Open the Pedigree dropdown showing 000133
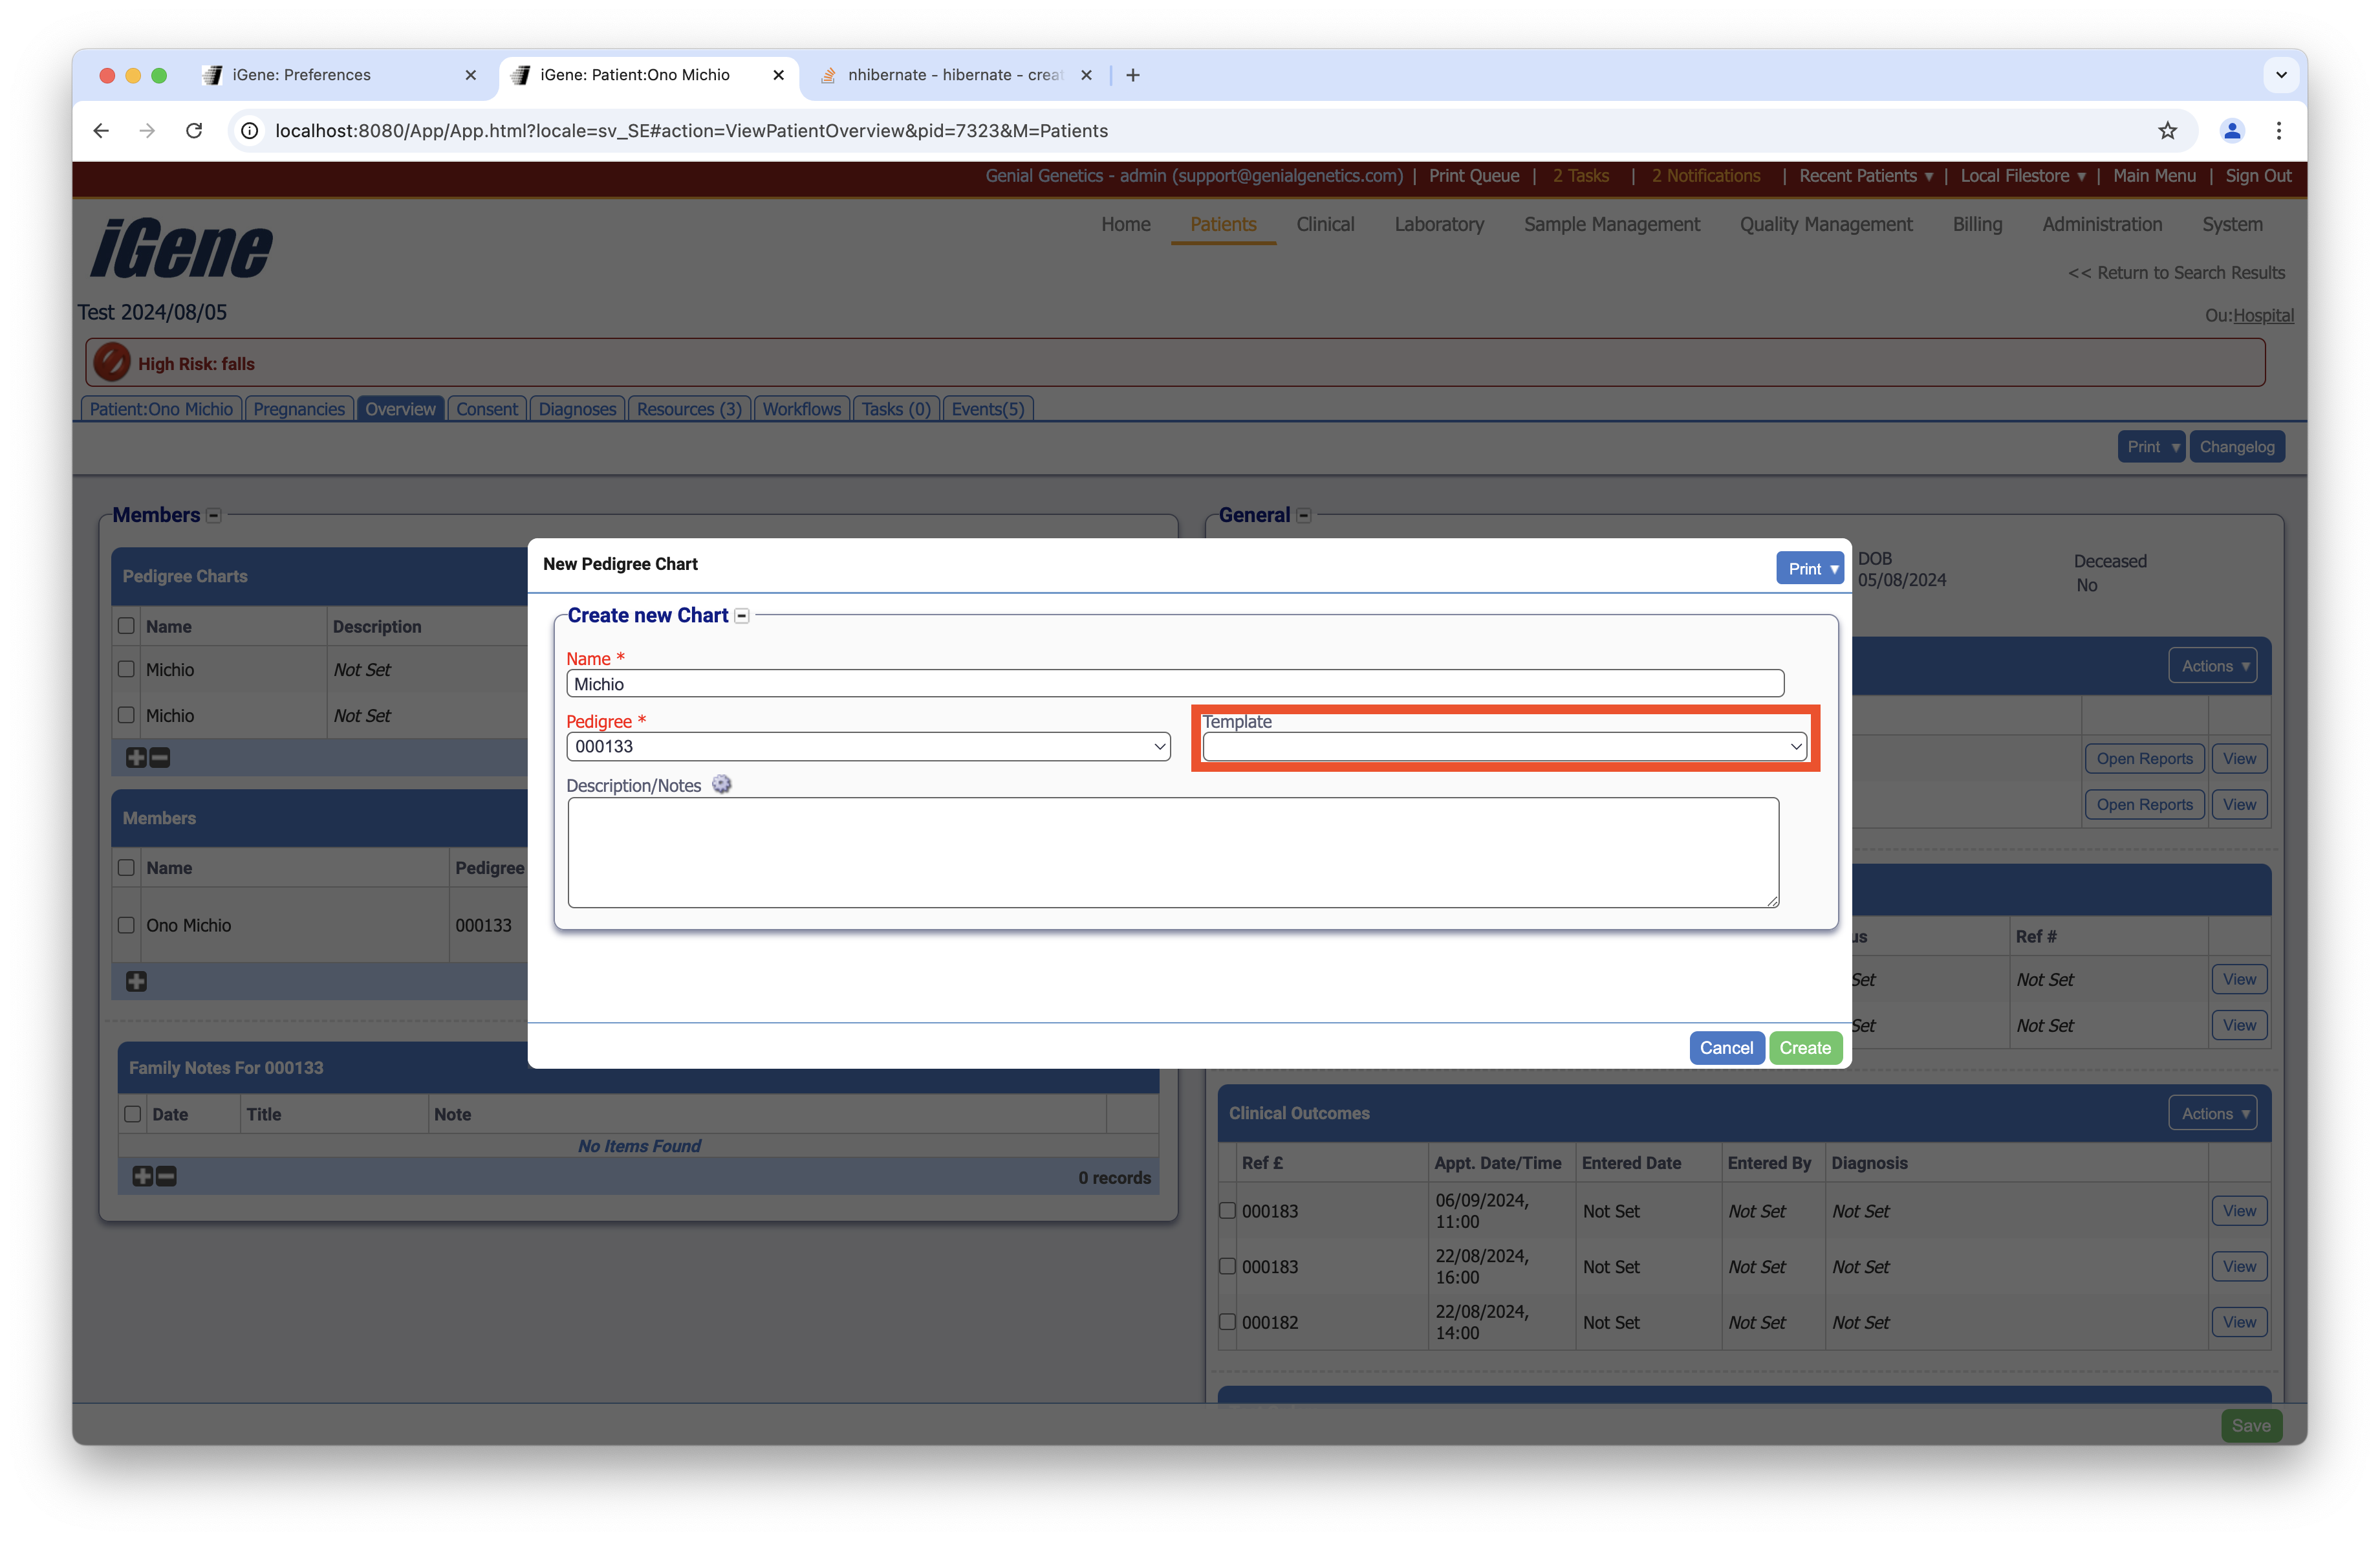 [x=867, y=747]
